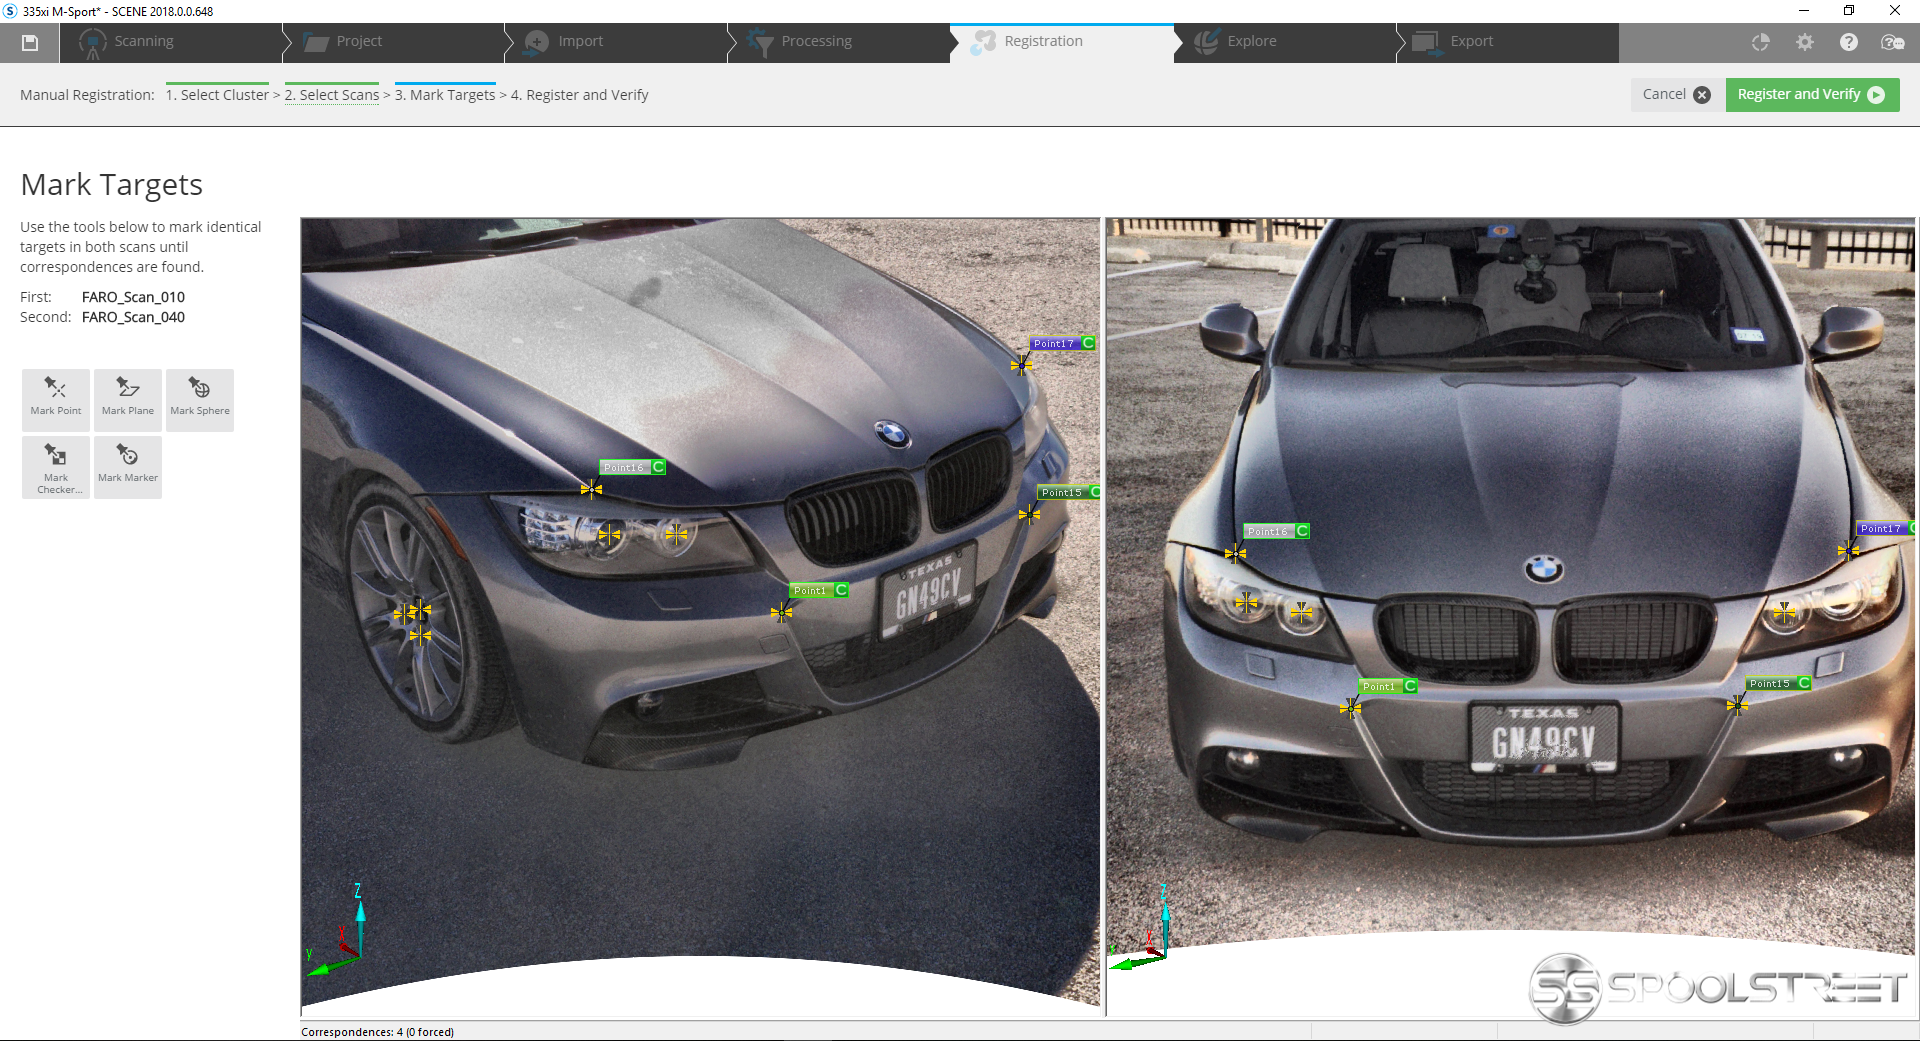The image size is (1920, 1041).
Task: Click the FARO_Scan_040 second scan name
Action: click(x=133, y=317)
